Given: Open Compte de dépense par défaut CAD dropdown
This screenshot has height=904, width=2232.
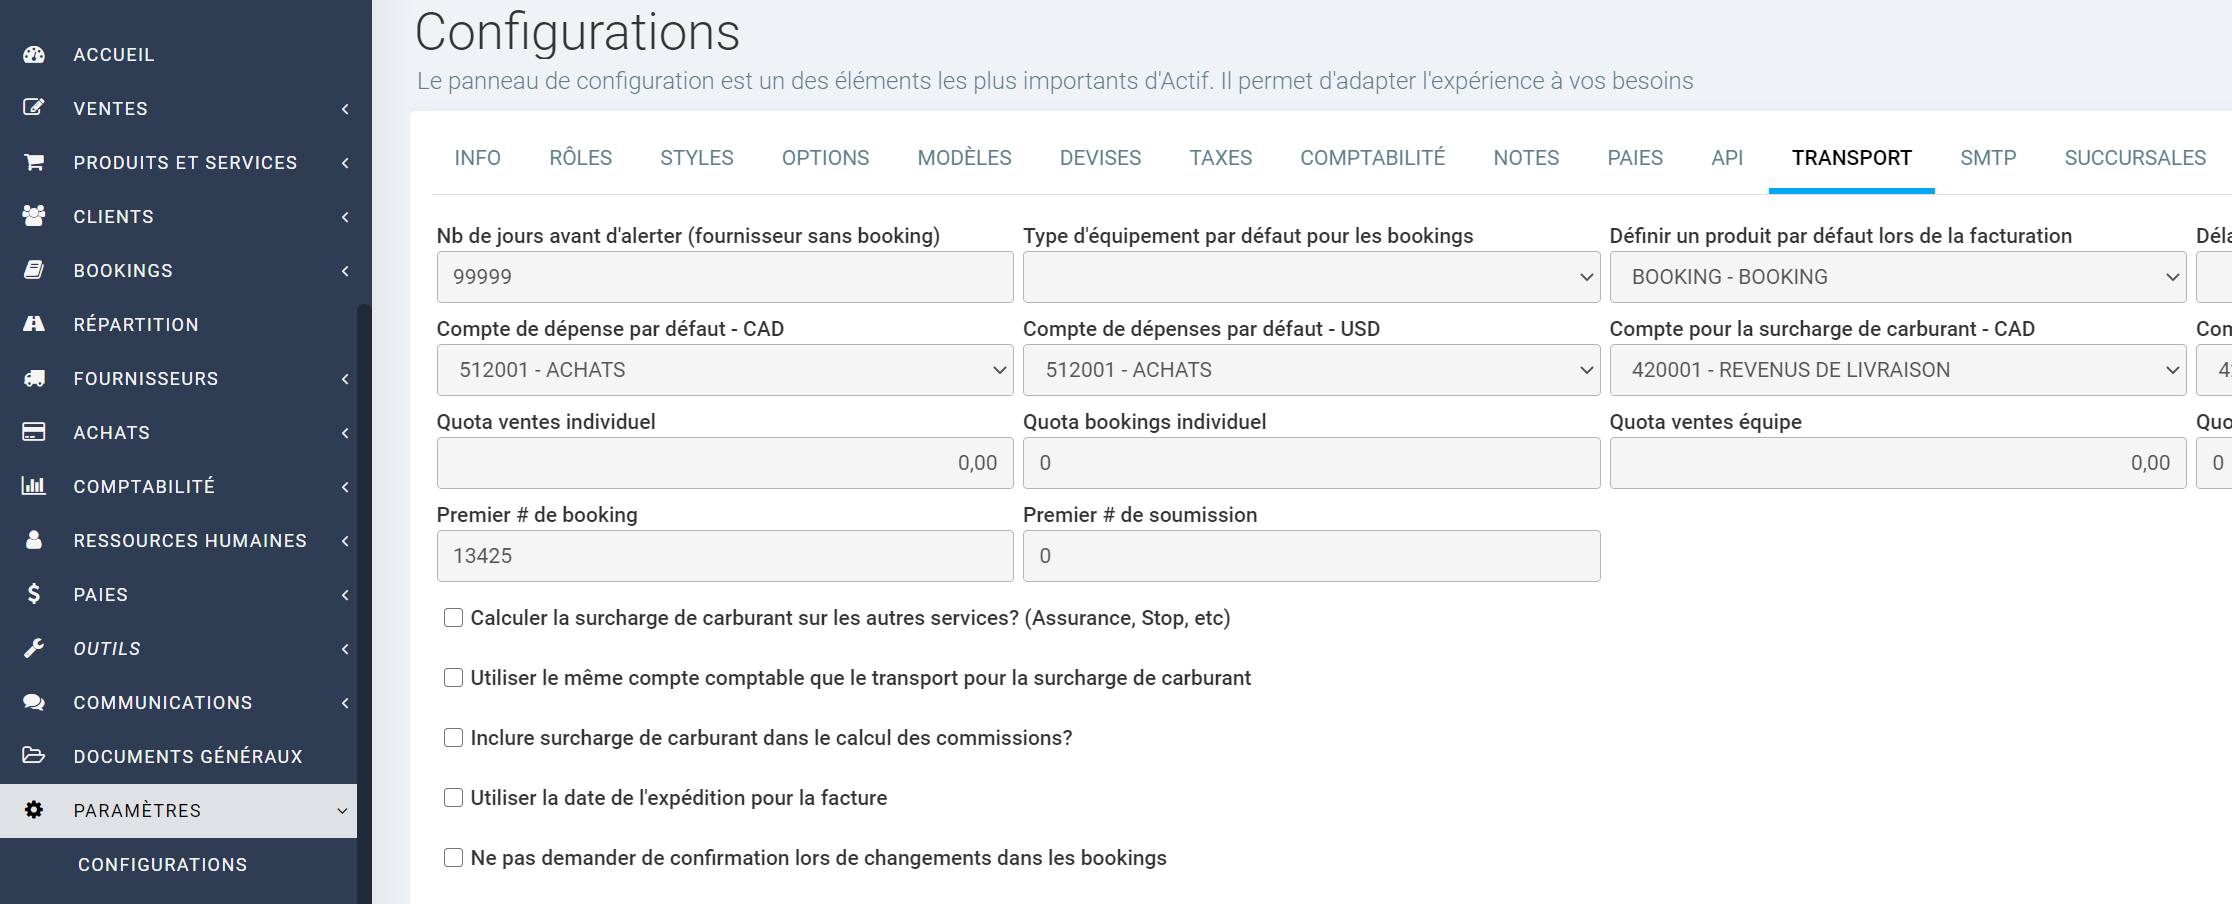Looking at the screenshot, I should coord(724,370).
